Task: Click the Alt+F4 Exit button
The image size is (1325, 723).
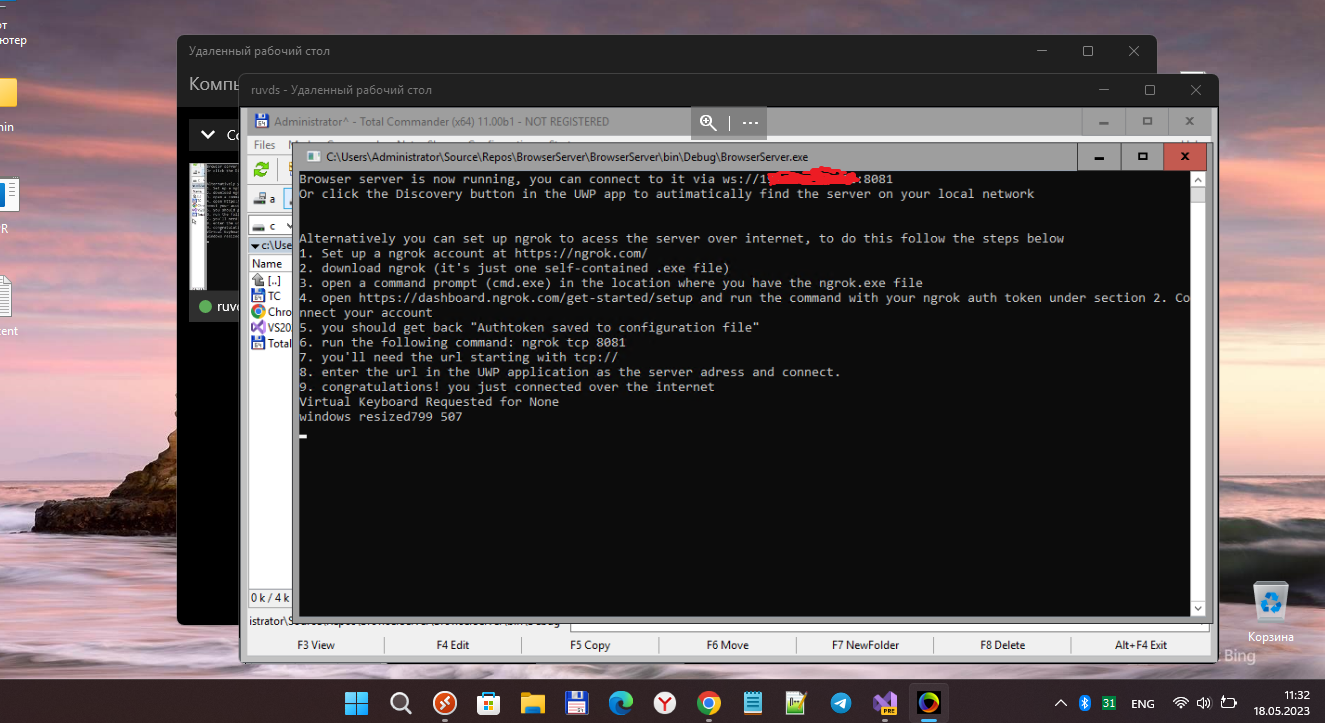Action: [1141, 645]
